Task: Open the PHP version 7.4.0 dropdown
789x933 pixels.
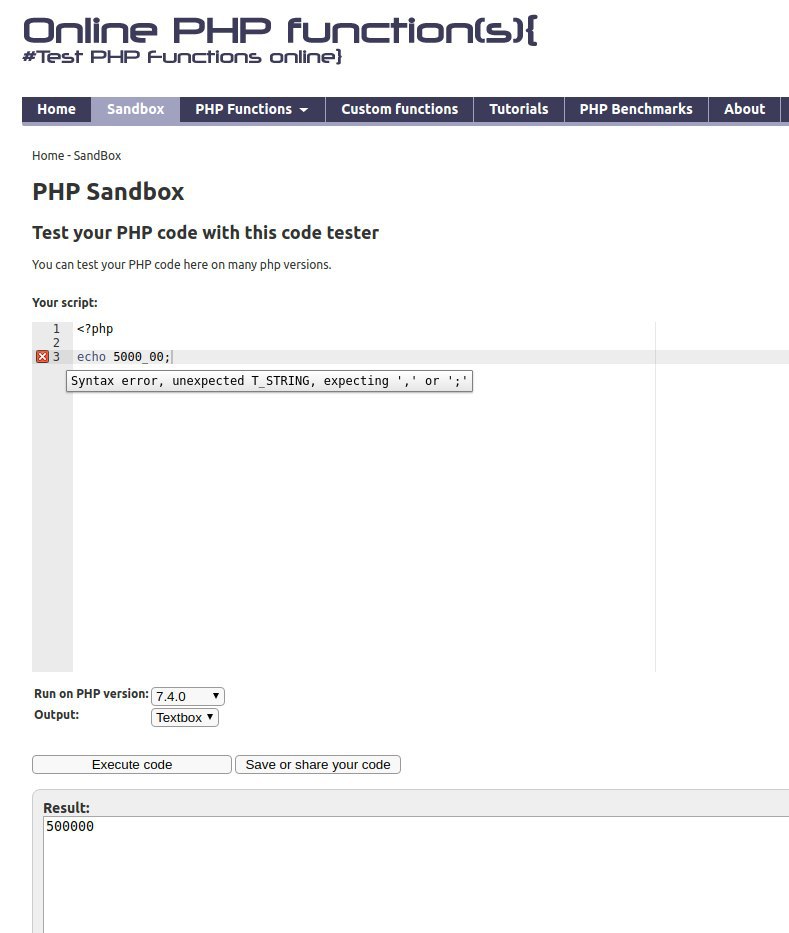Action: pyautogui.click(x=188, y=696)
